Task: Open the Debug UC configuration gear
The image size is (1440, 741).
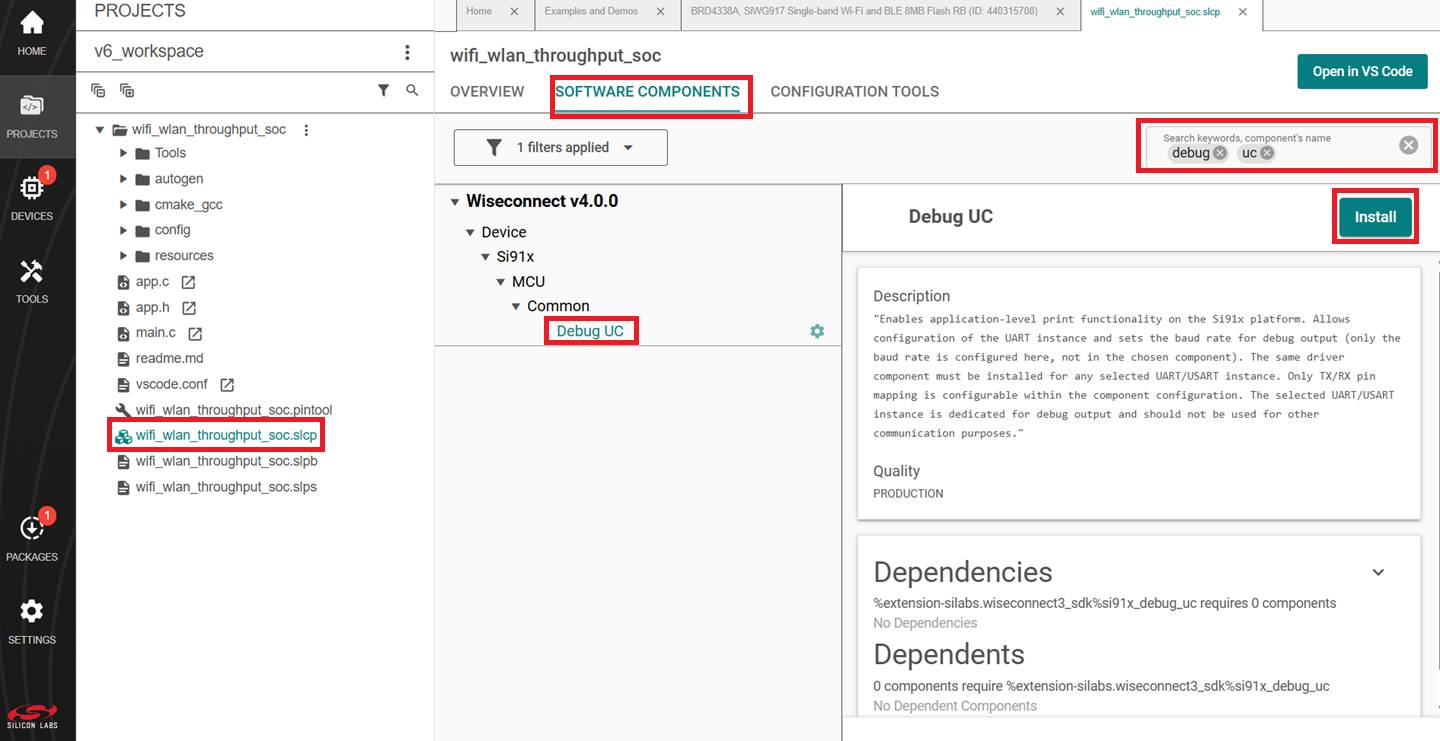Action: coord(817,331)
